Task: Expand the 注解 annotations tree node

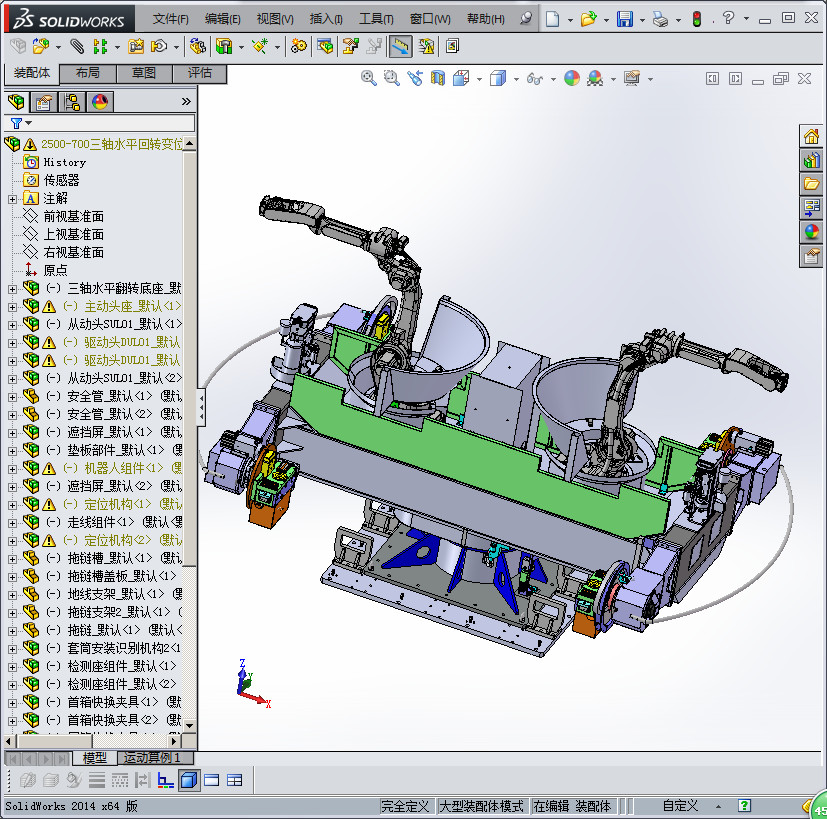Action: point(12,198)
